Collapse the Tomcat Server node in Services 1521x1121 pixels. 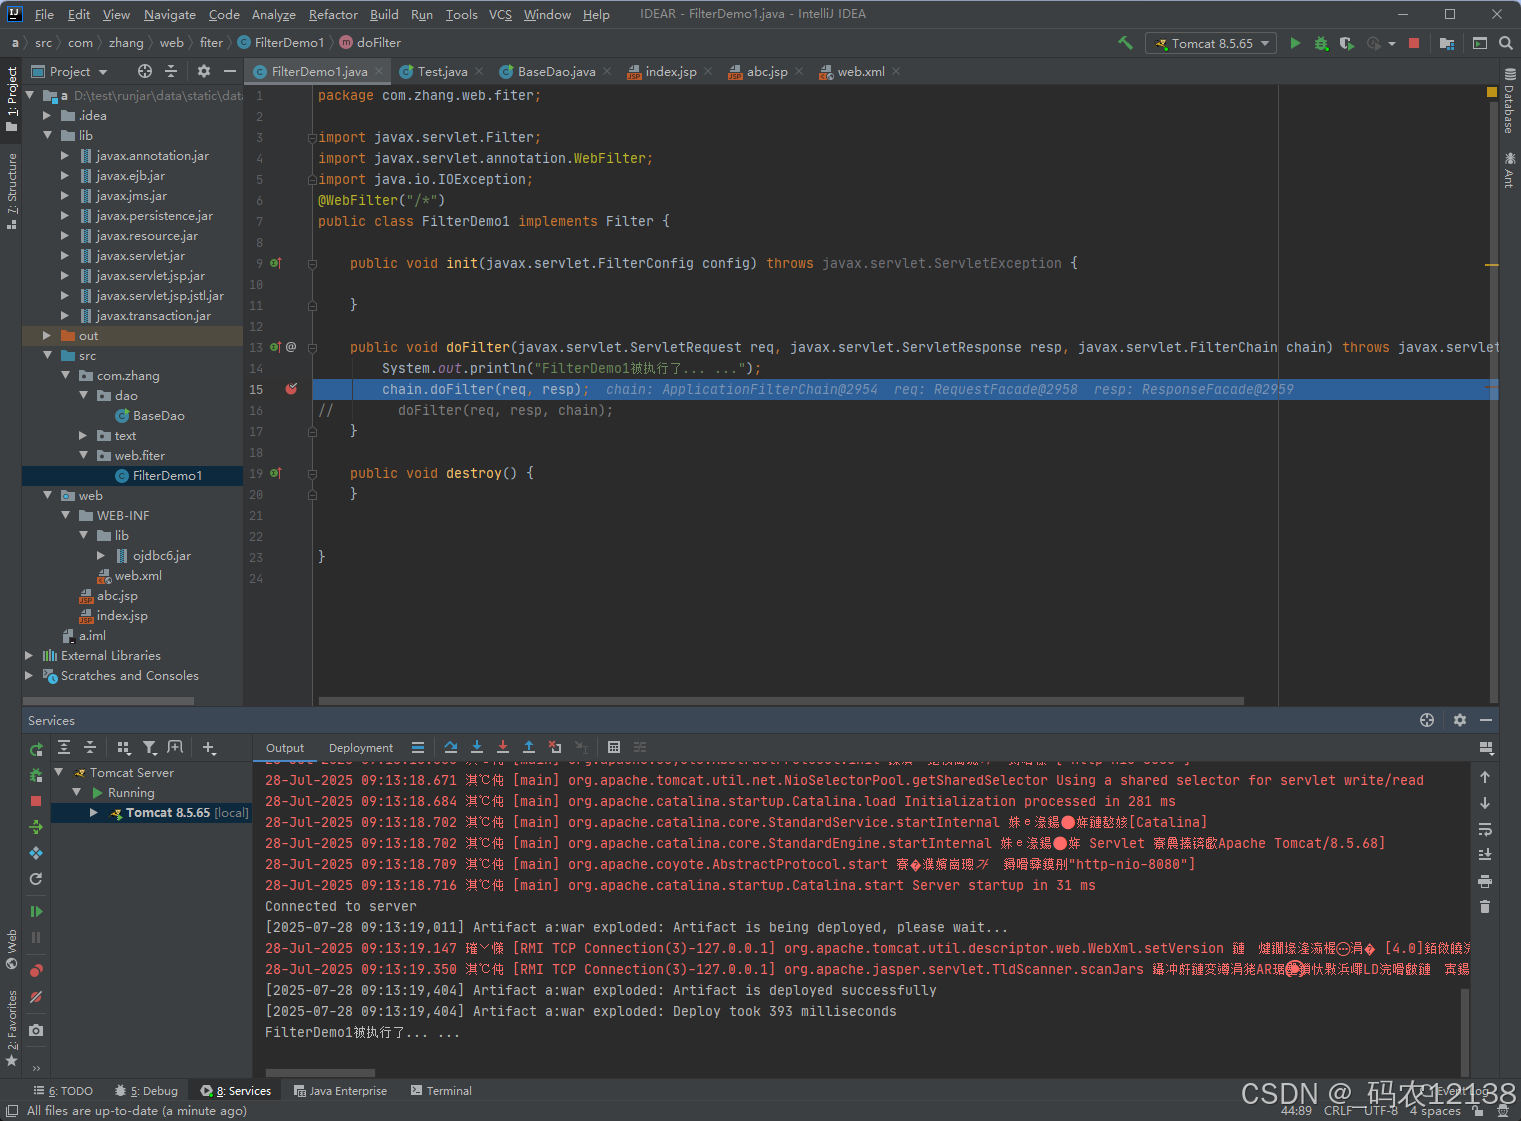[59, 772]
